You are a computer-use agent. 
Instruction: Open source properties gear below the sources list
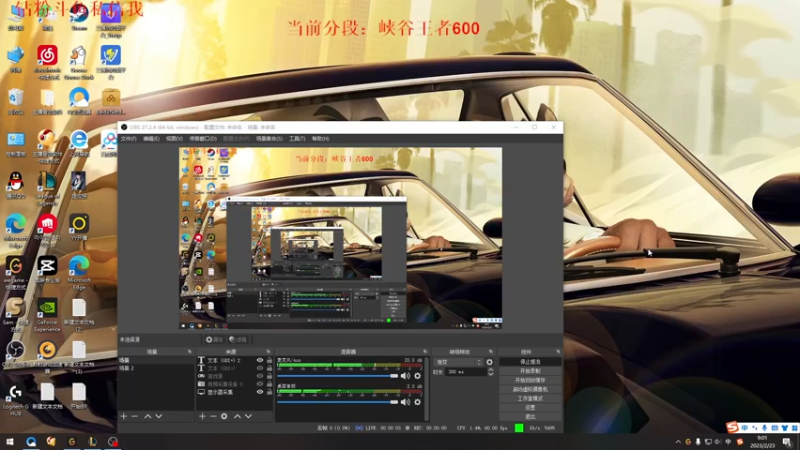click(224, 416)
